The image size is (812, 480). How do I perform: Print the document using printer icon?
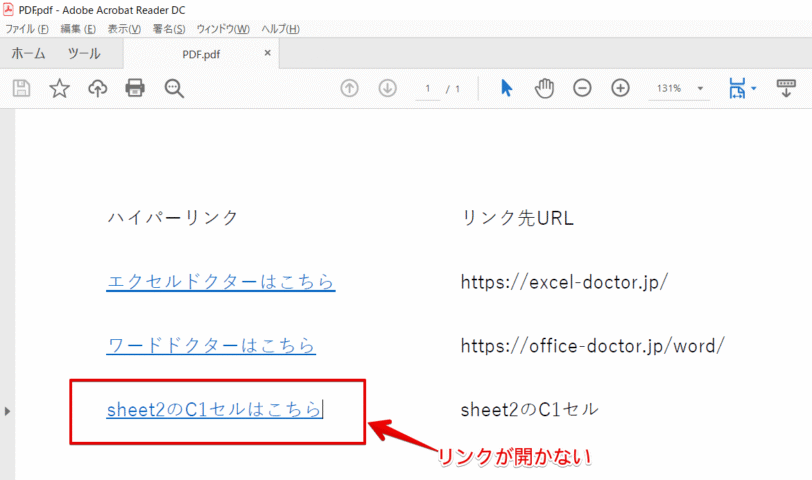click(x=135, y=88)
